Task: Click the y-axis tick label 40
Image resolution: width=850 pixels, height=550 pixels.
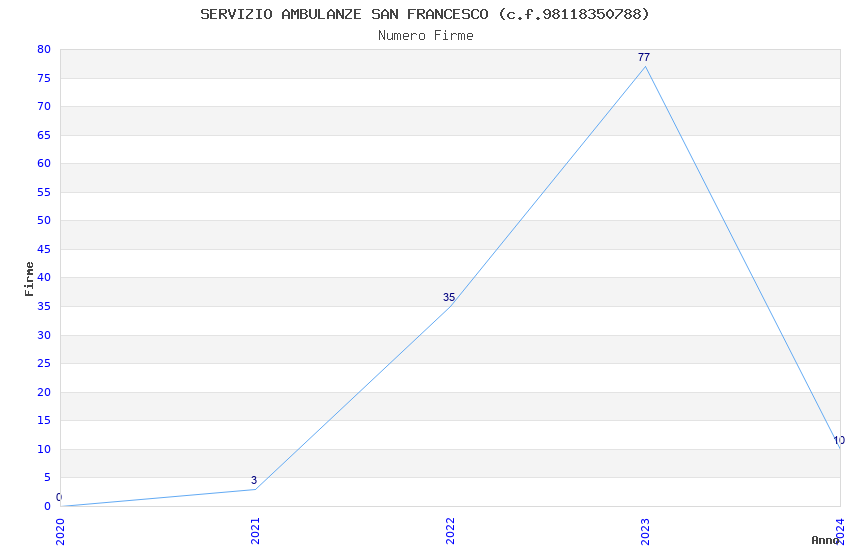Action: click(44, 277)
